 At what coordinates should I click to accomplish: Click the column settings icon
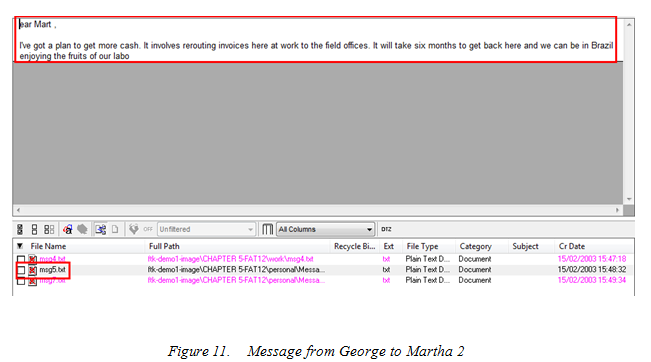click(268, 229)
